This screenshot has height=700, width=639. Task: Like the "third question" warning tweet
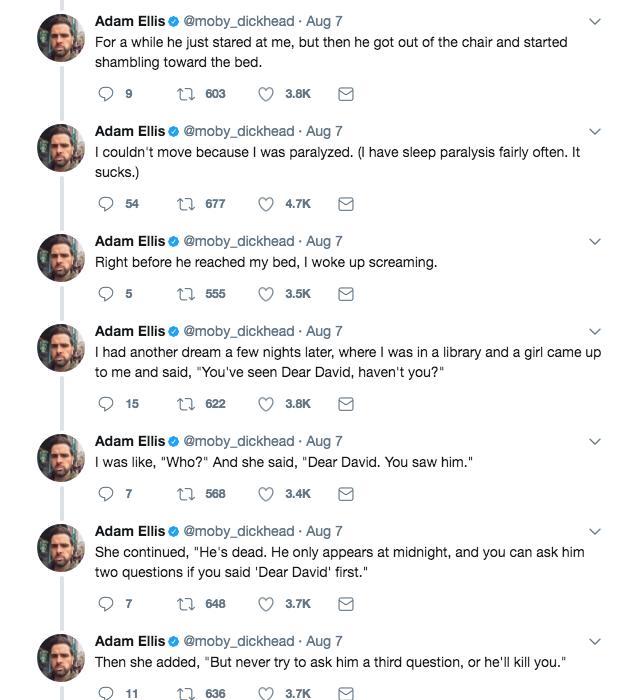266,693
